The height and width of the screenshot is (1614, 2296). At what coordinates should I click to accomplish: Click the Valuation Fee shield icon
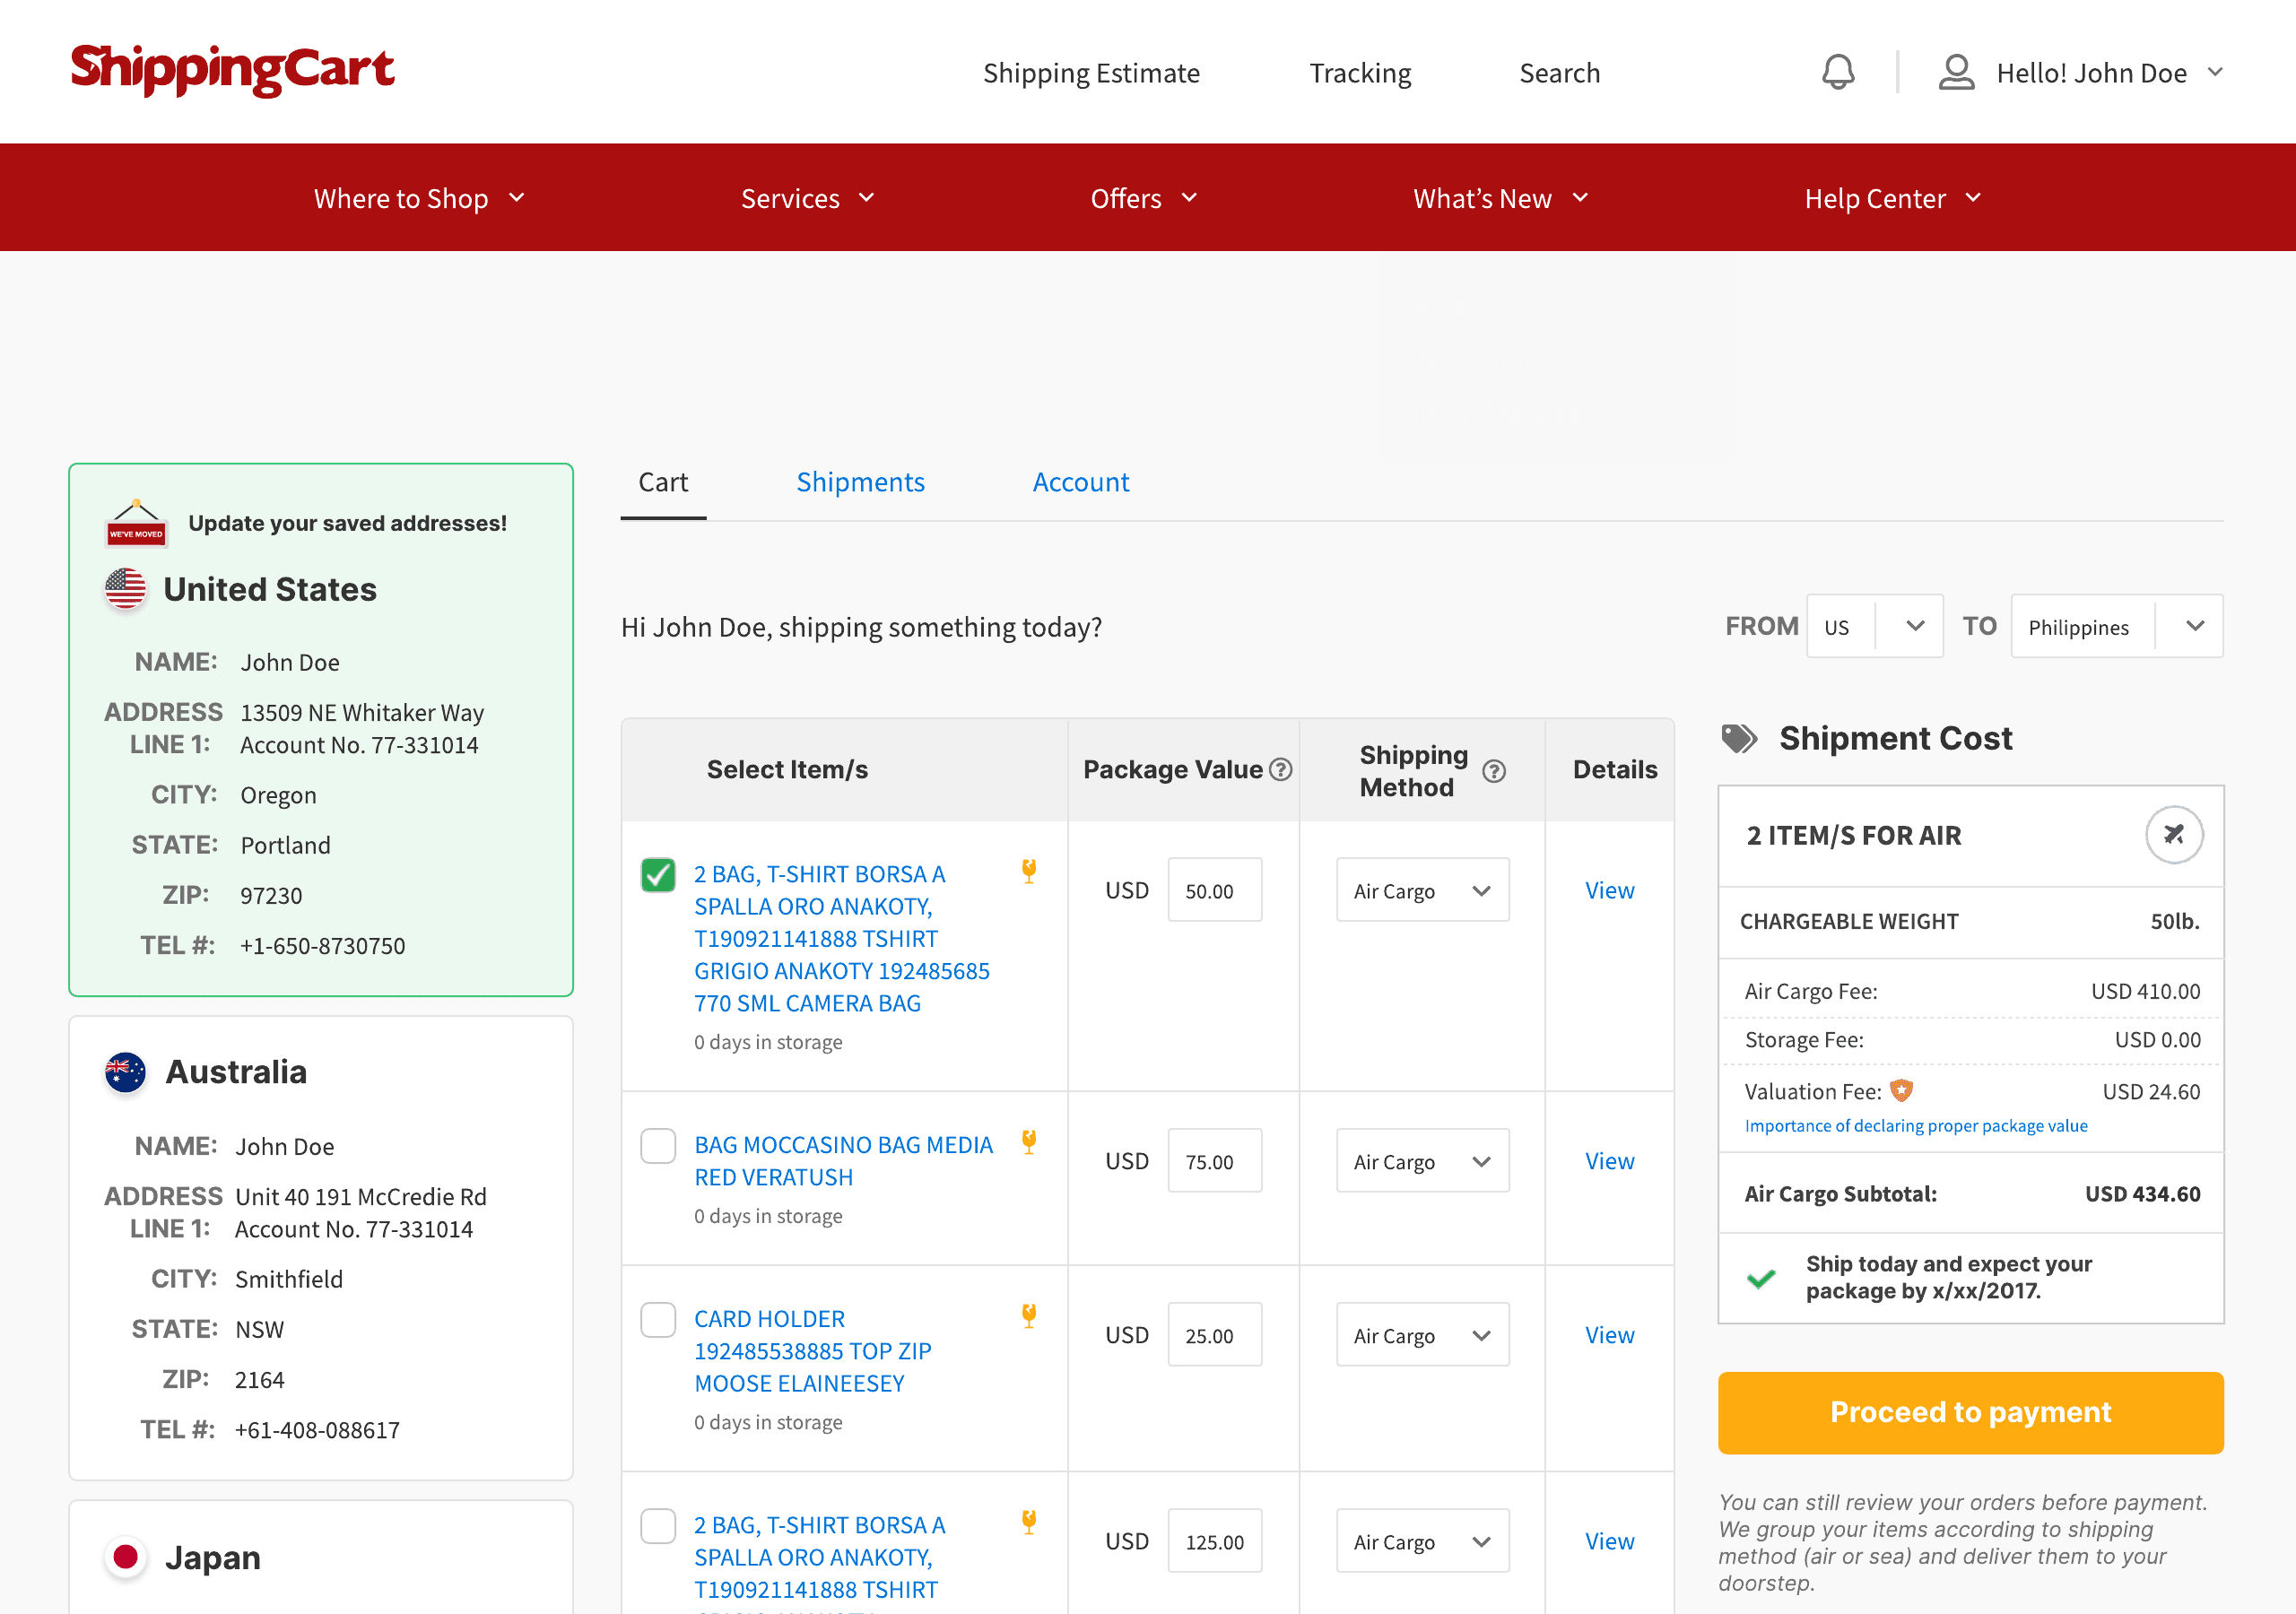[x=1901, y=1090]
